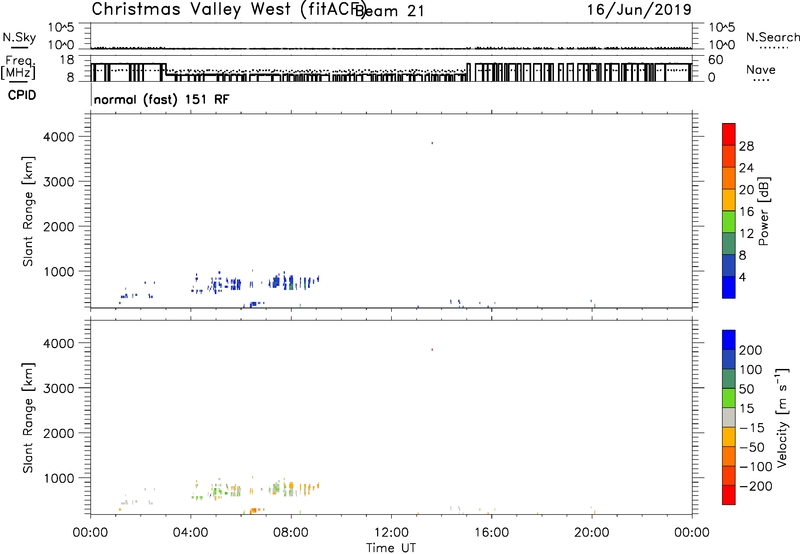Select the '04:00' time tick label
Screen dimensions: 800x554
click(x=191, y=533)
